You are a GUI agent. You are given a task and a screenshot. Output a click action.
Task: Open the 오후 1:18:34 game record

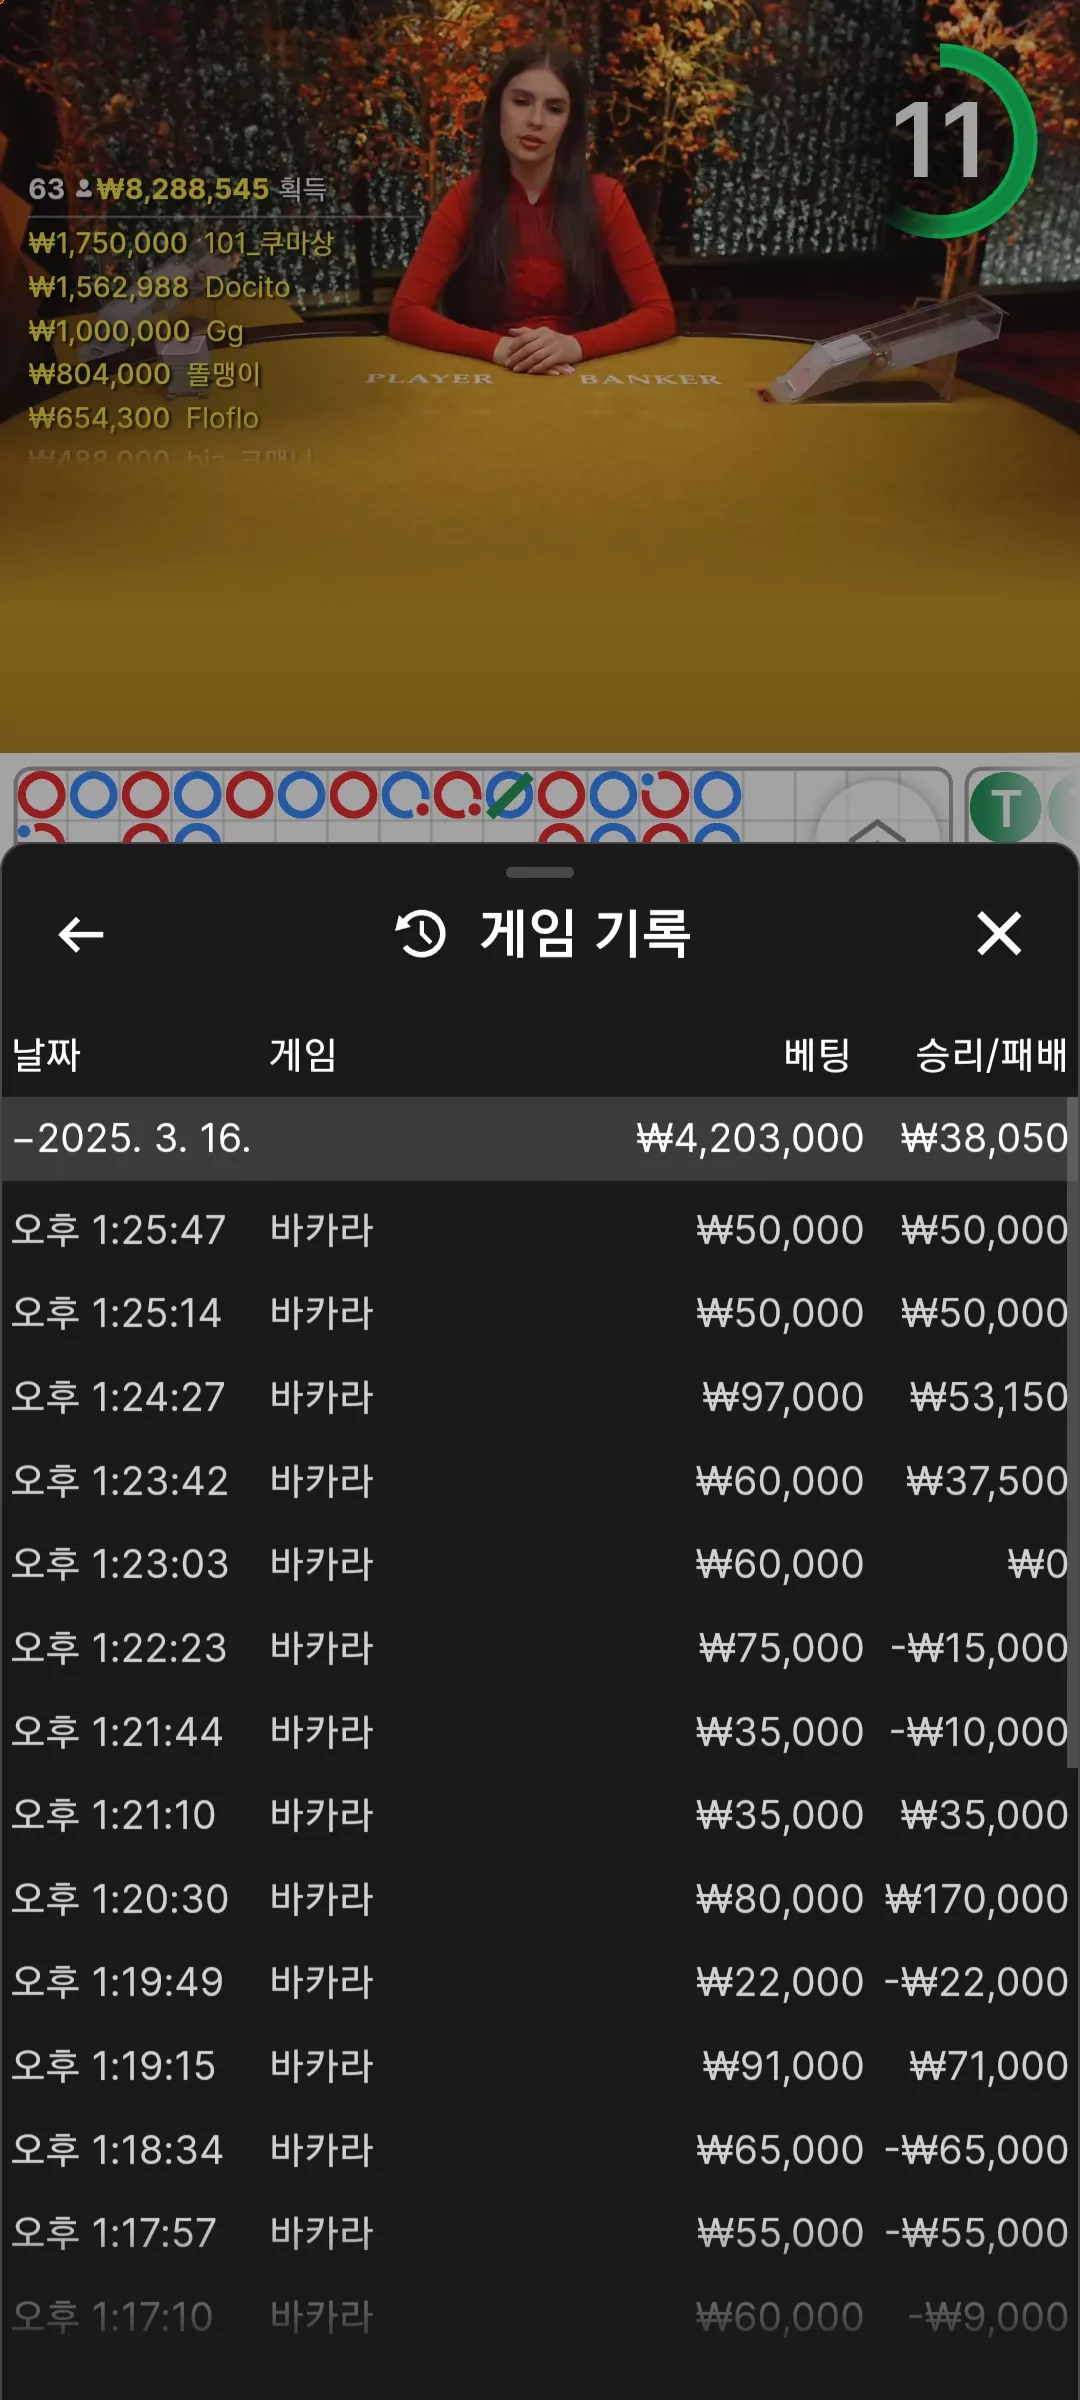click(x=540, y=2149)
